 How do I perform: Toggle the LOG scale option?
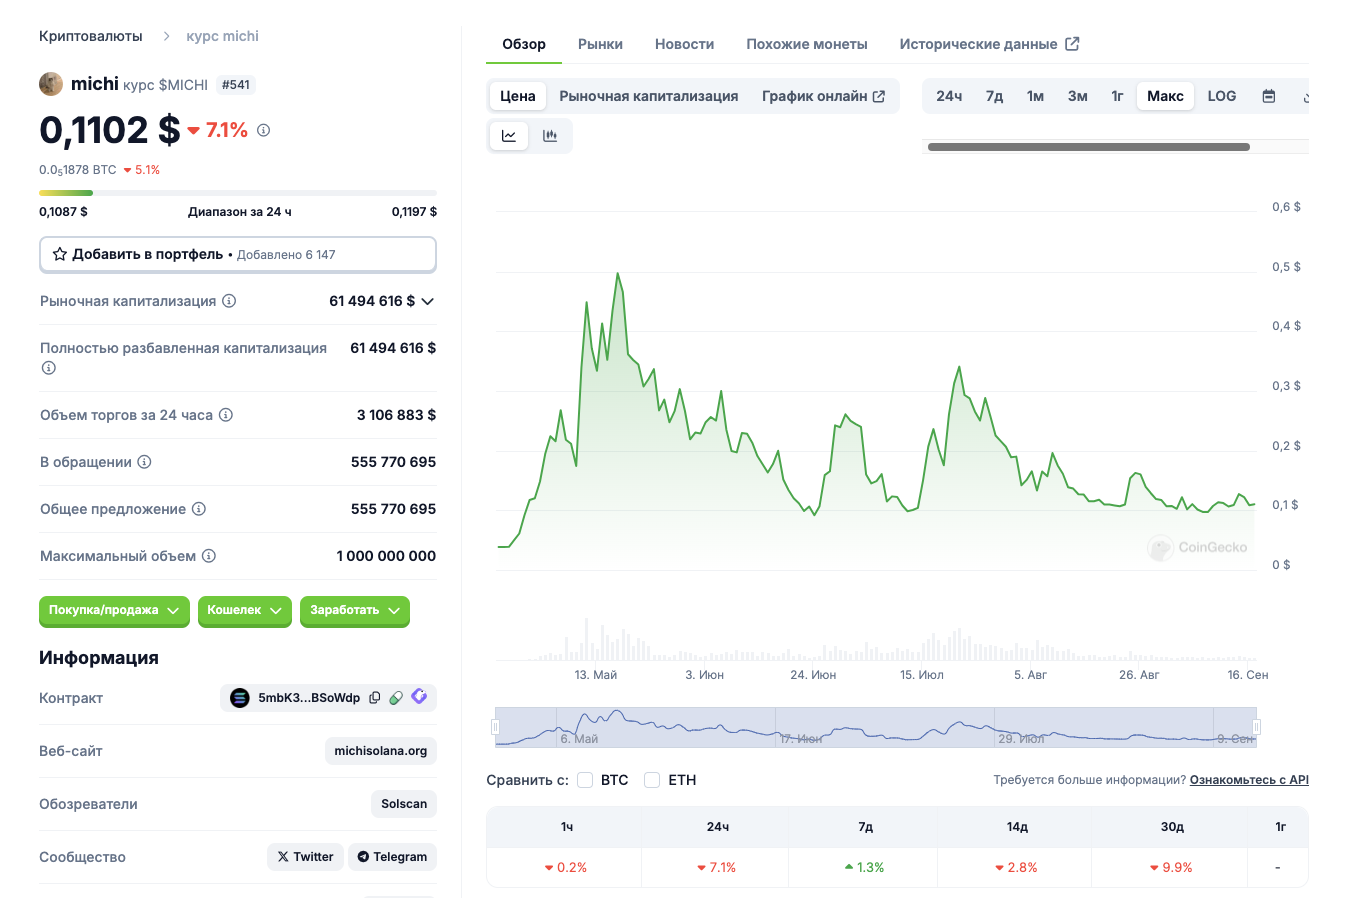(1222, 96)
